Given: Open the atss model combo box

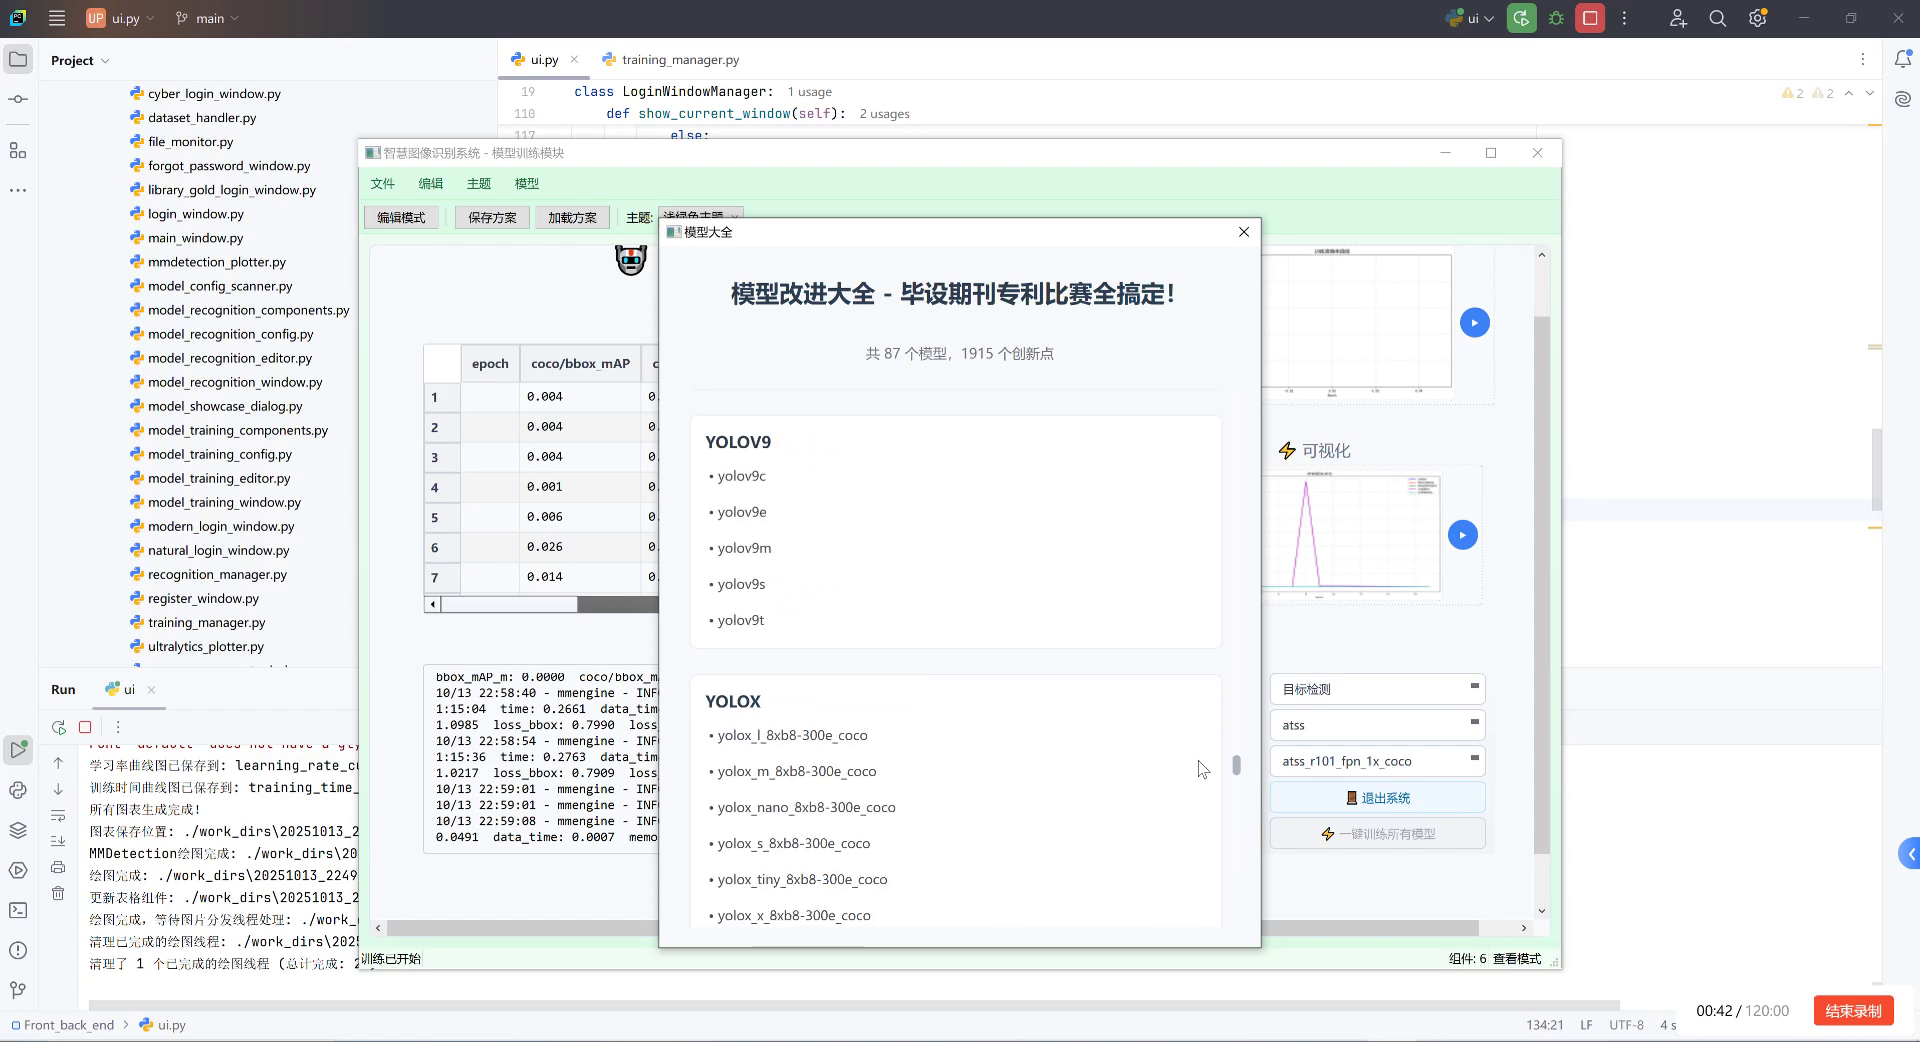Looking at the screenshot, I should [1377, 725].
